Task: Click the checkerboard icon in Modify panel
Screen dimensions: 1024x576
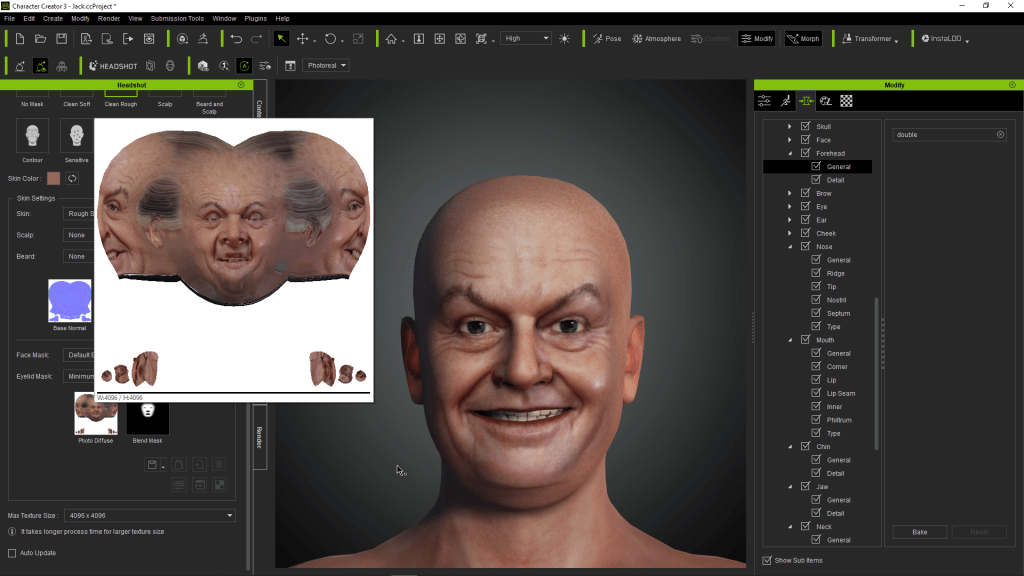Action: [x=846, y=101]
